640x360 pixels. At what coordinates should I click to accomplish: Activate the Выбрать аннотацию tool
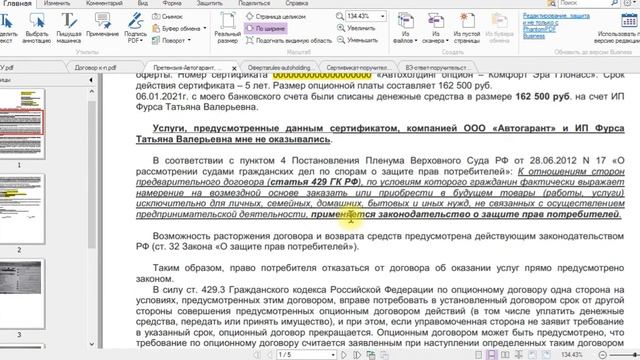click(x=36, y=28)
